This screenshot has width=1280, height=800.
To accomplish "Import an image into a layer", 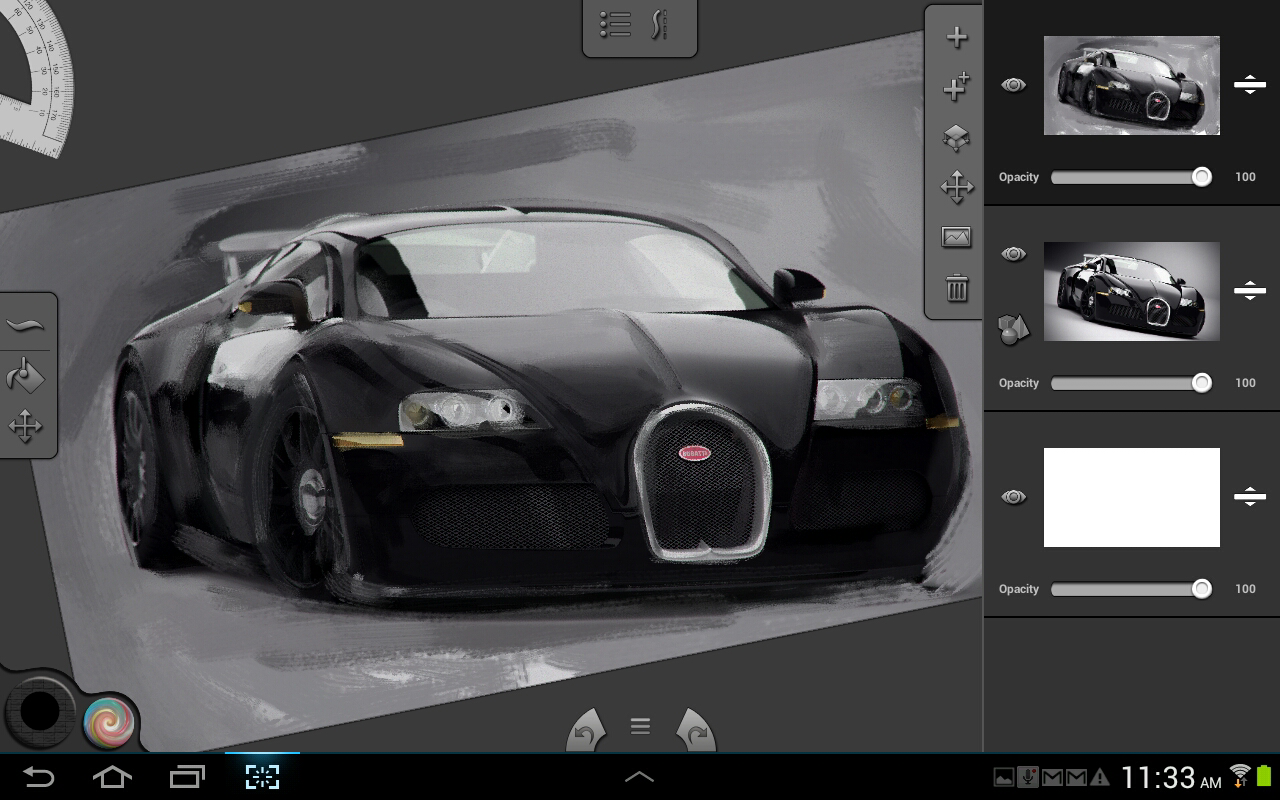I will coord(956,237).
